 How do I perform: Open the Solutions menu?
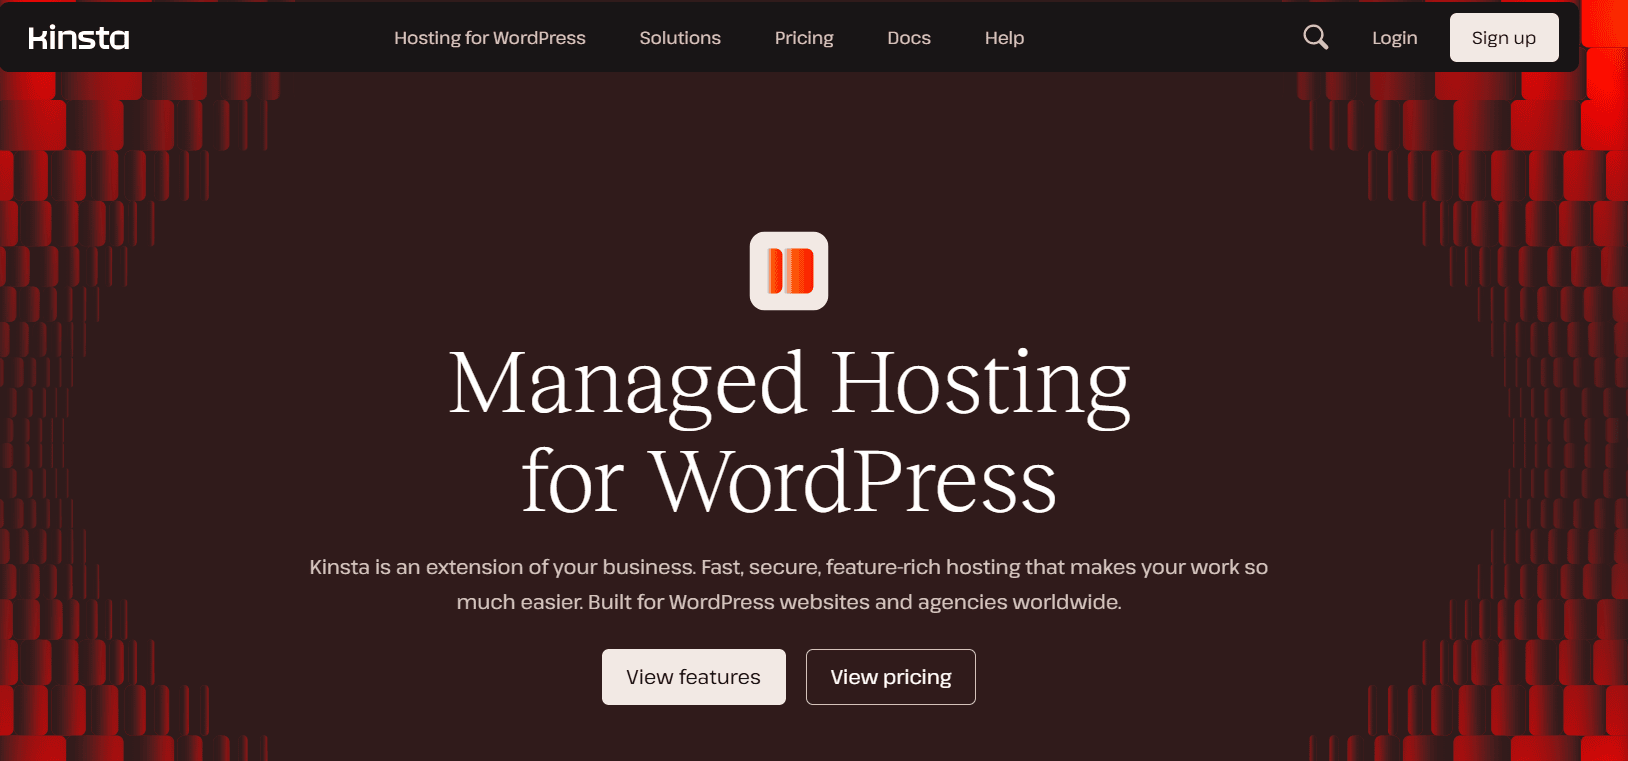(680, 38)
